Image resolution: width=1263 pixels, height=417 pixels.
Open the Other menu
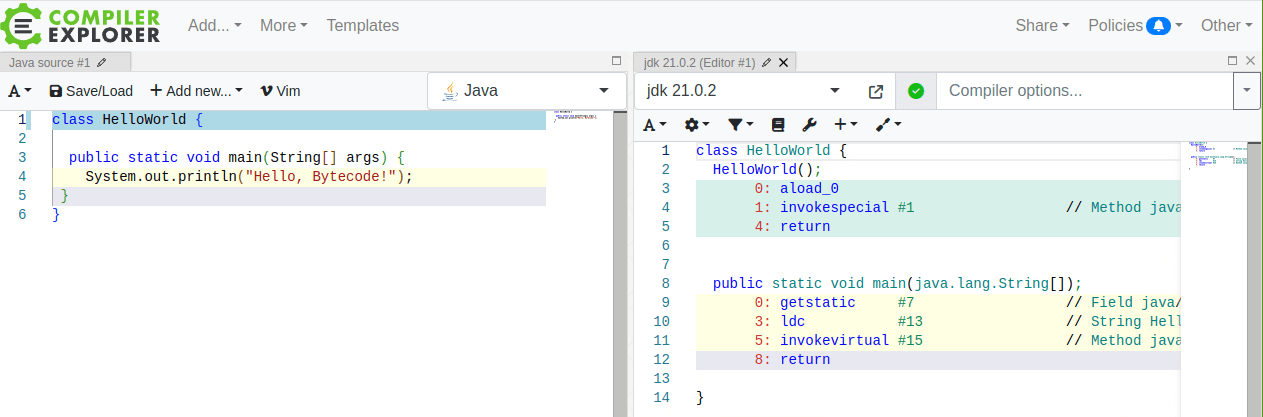[x=1226, y=25]
